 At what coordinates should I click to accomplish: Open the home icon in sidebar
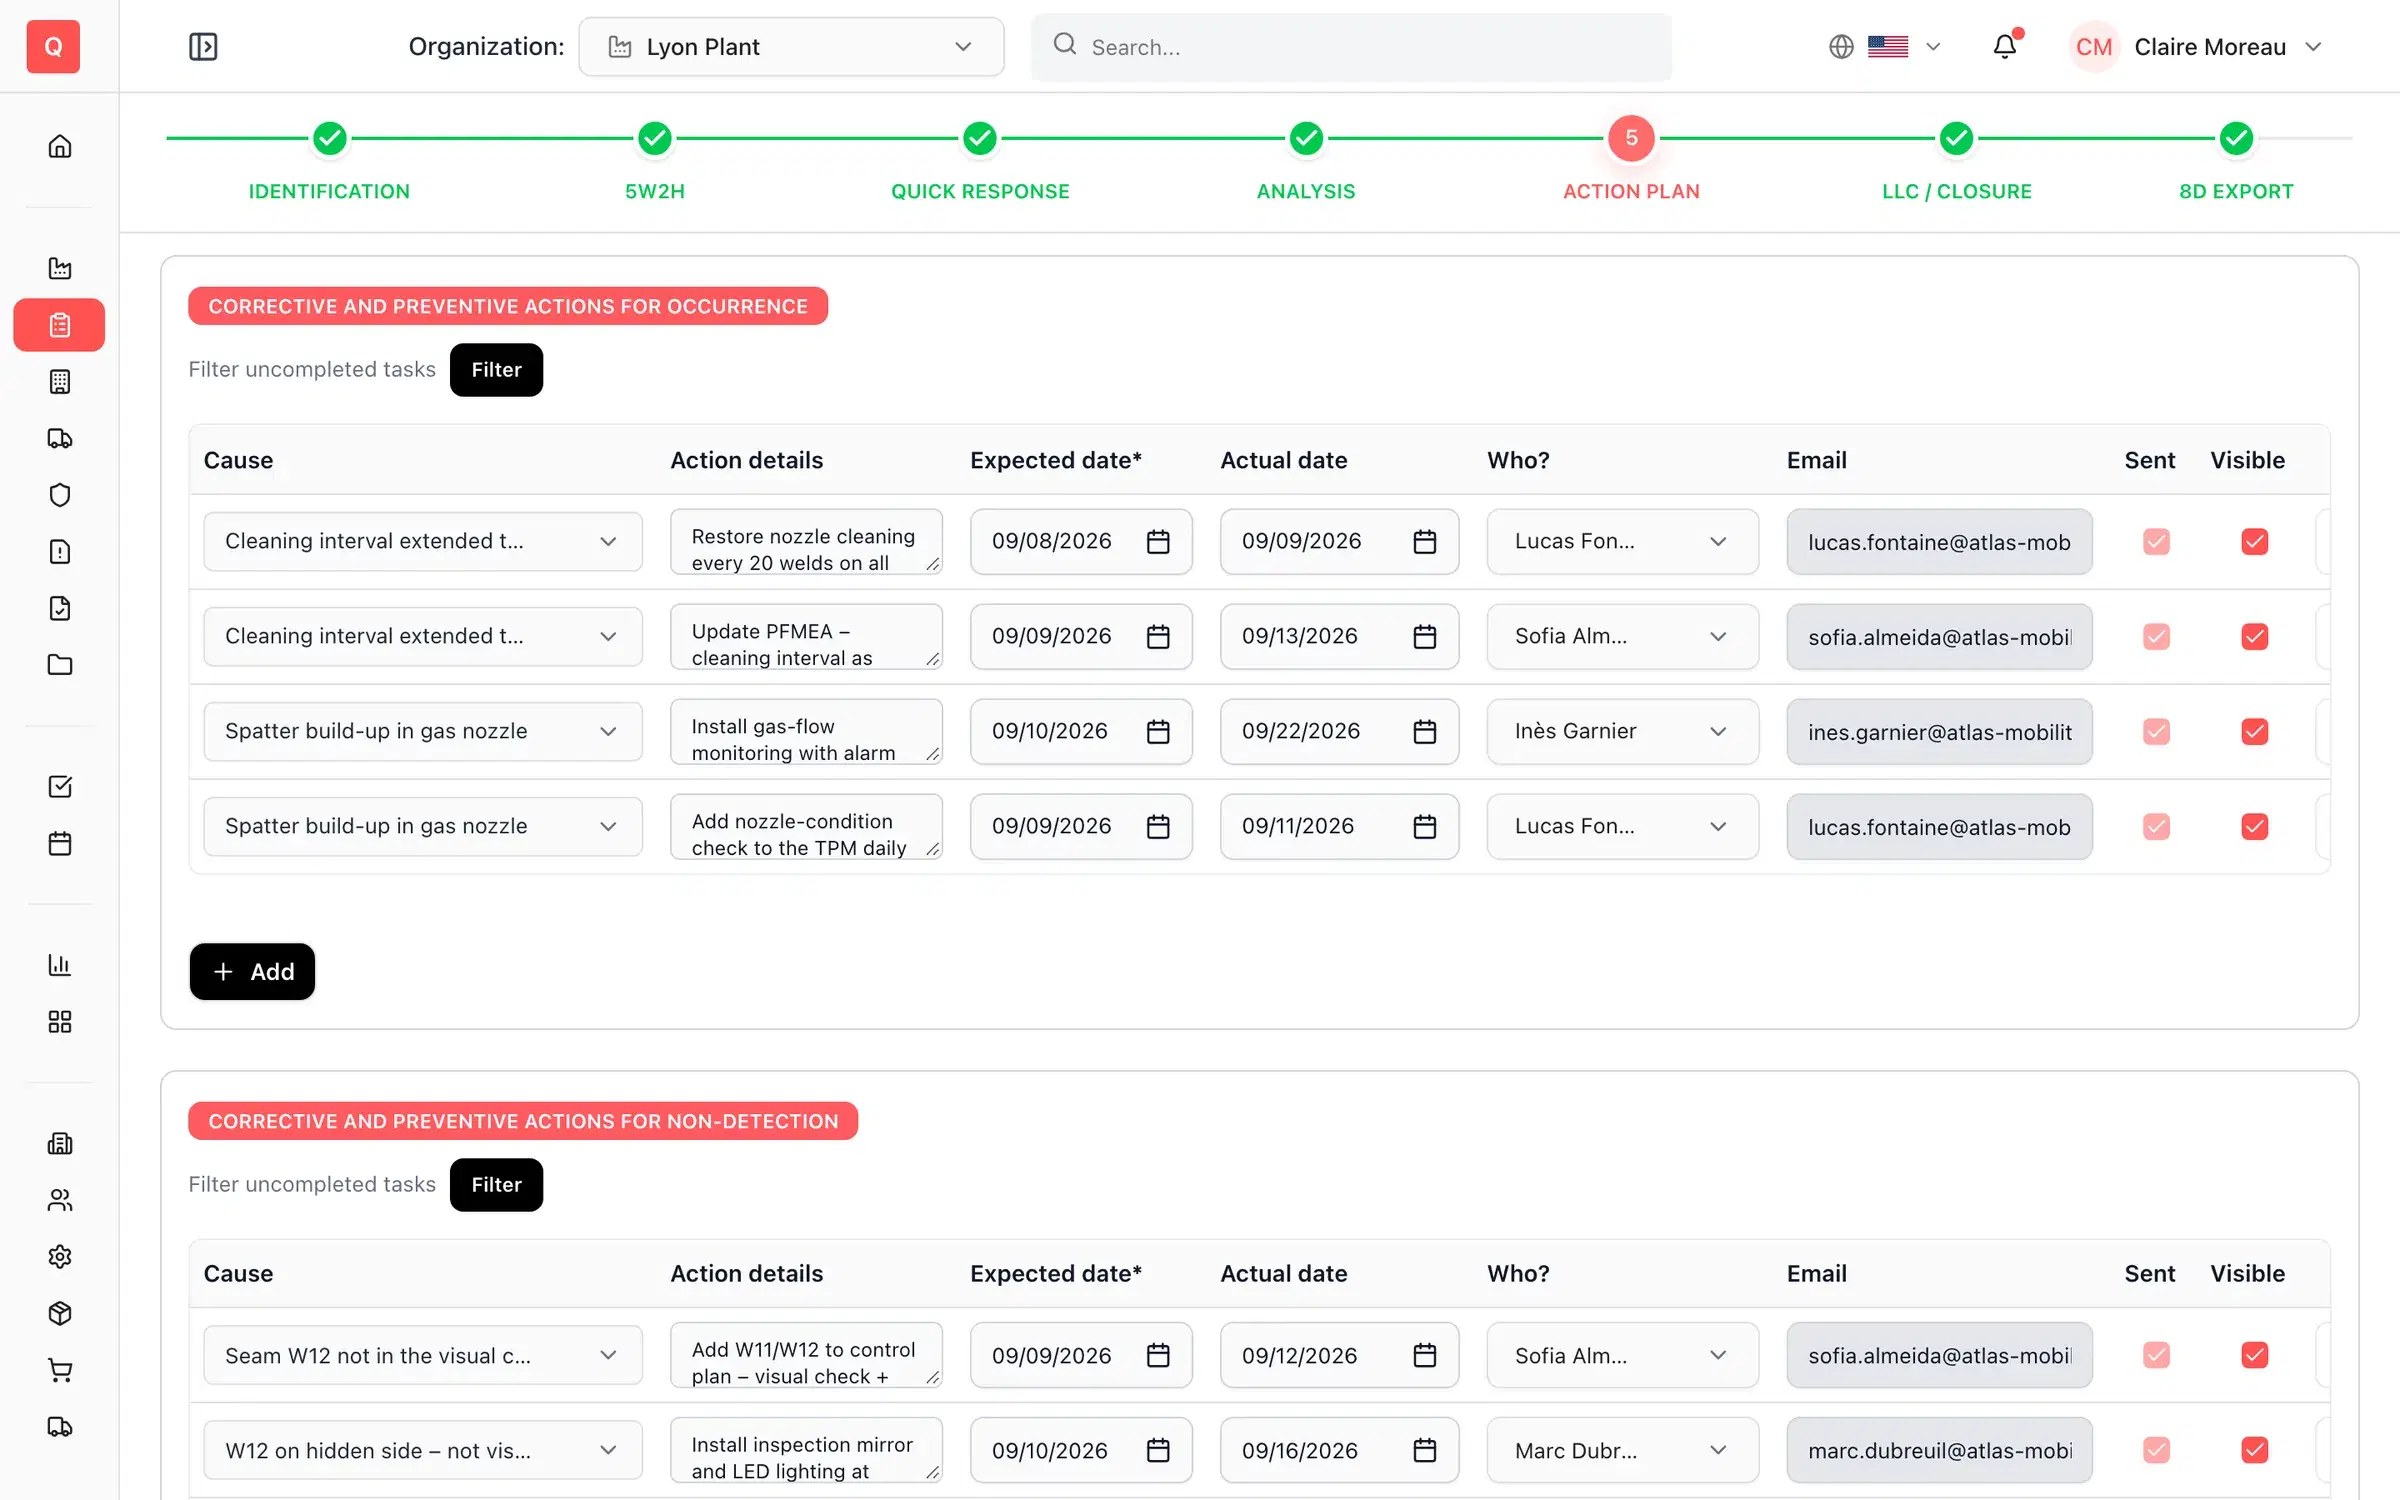60,147
